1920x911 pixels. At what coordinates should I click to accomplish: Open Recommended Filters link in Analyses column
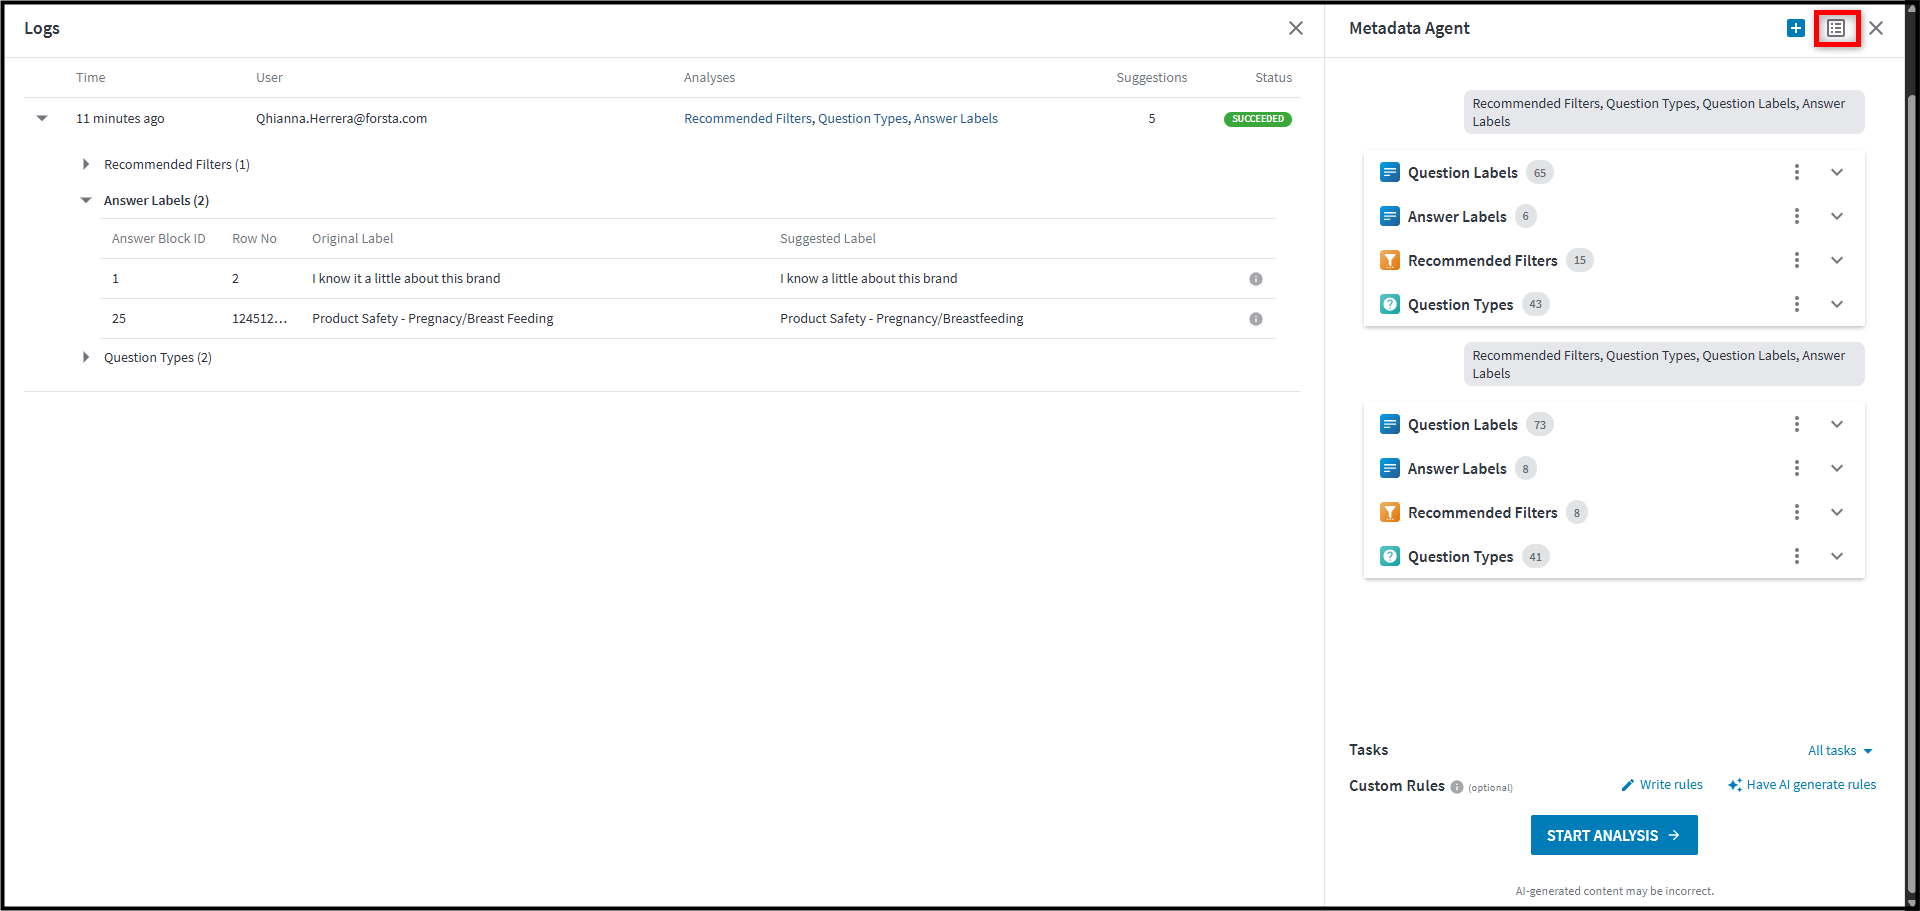pos(748,118)
